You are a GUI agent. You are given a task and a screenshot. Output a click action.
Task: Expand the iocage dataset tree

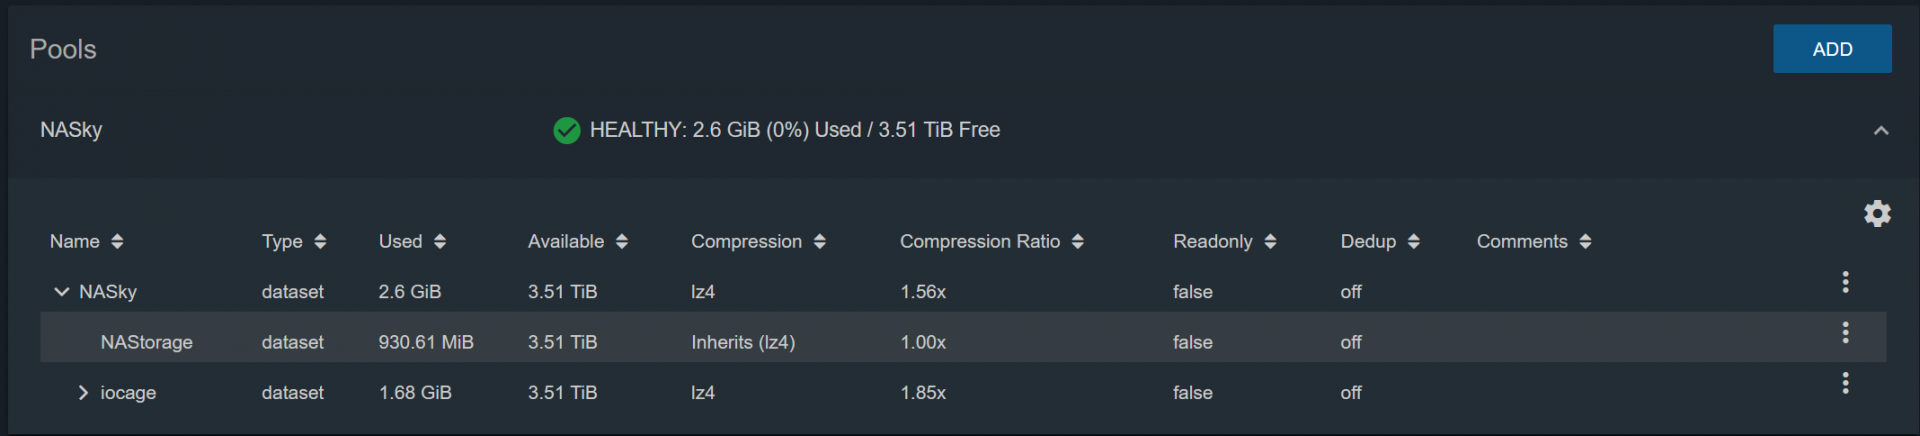point(83,393)
